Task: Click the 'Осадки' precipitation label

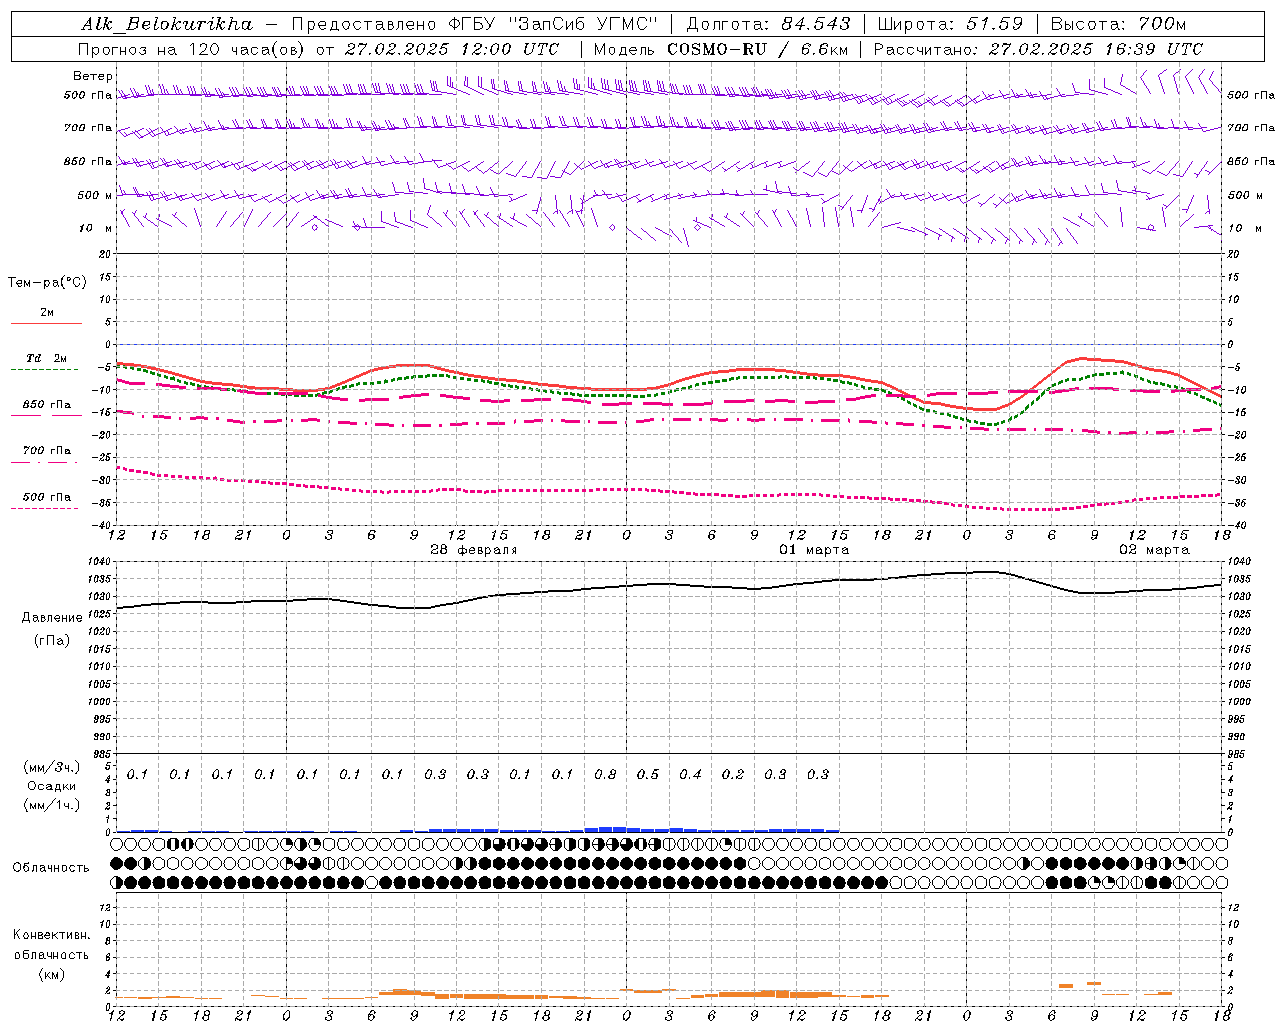Action: pyautogui.click(x=52, y=786)
